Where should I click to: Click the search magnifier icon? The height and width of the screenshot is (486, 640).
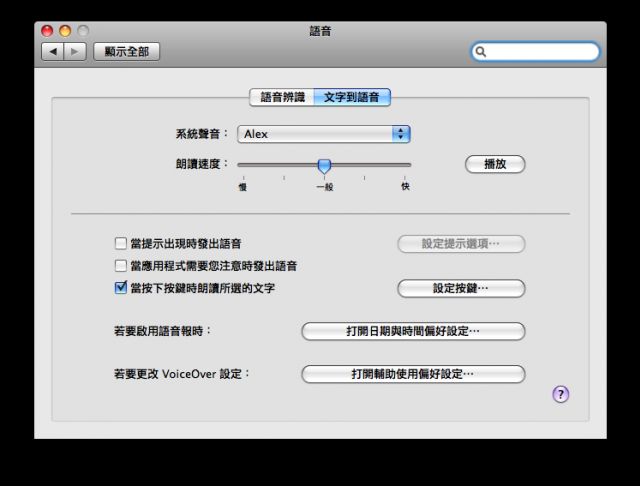pos(481,52)
